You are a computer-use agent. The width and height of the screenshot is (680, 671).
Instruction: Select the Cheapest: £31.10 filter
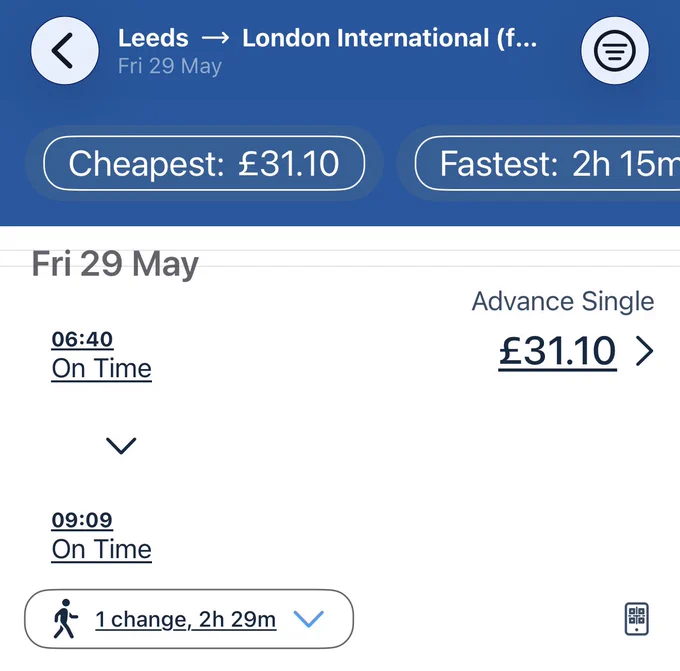tap(204, 163)
